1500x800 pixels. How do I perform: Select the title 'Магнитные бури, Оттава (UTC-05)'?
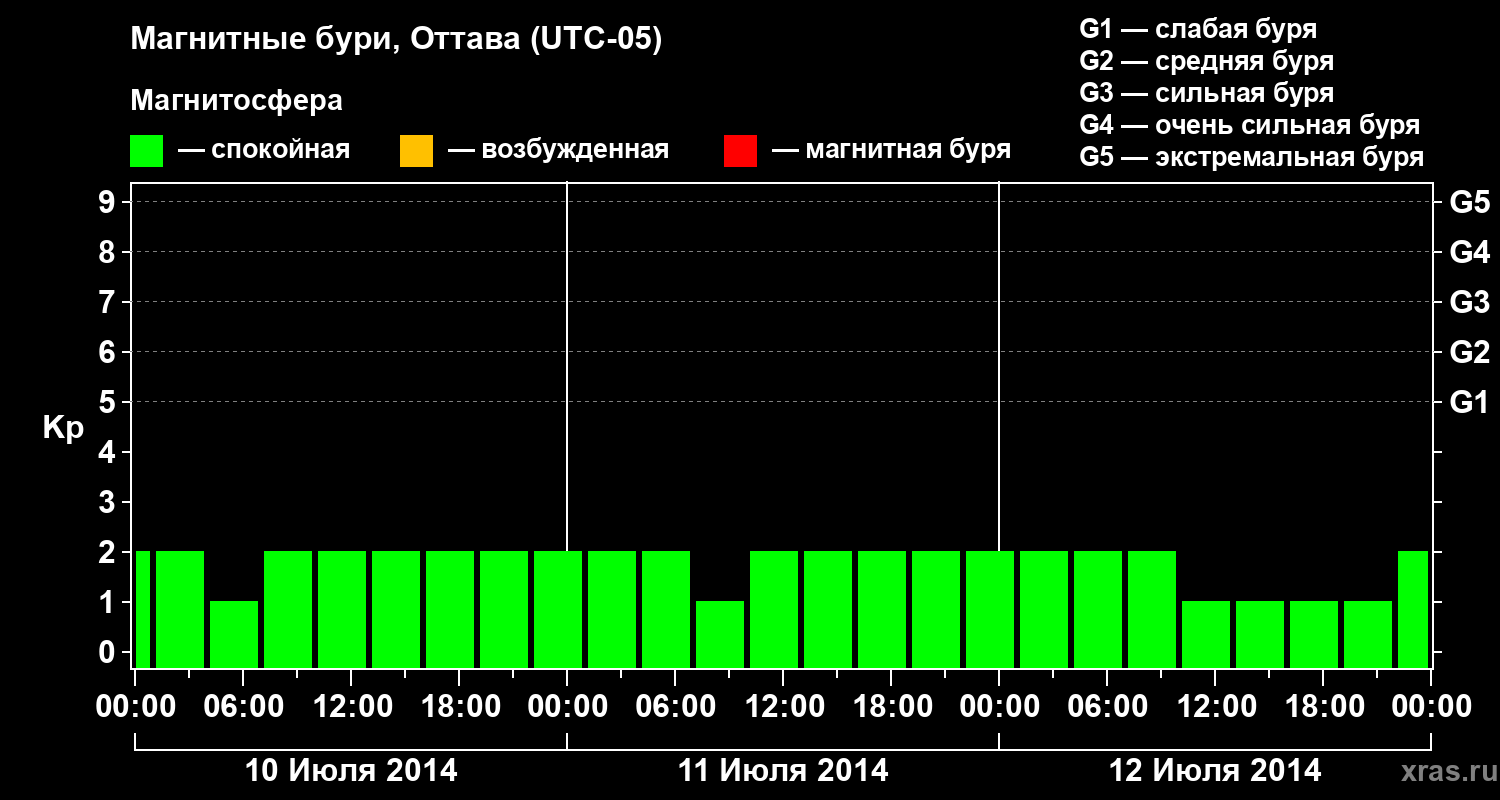396,40
